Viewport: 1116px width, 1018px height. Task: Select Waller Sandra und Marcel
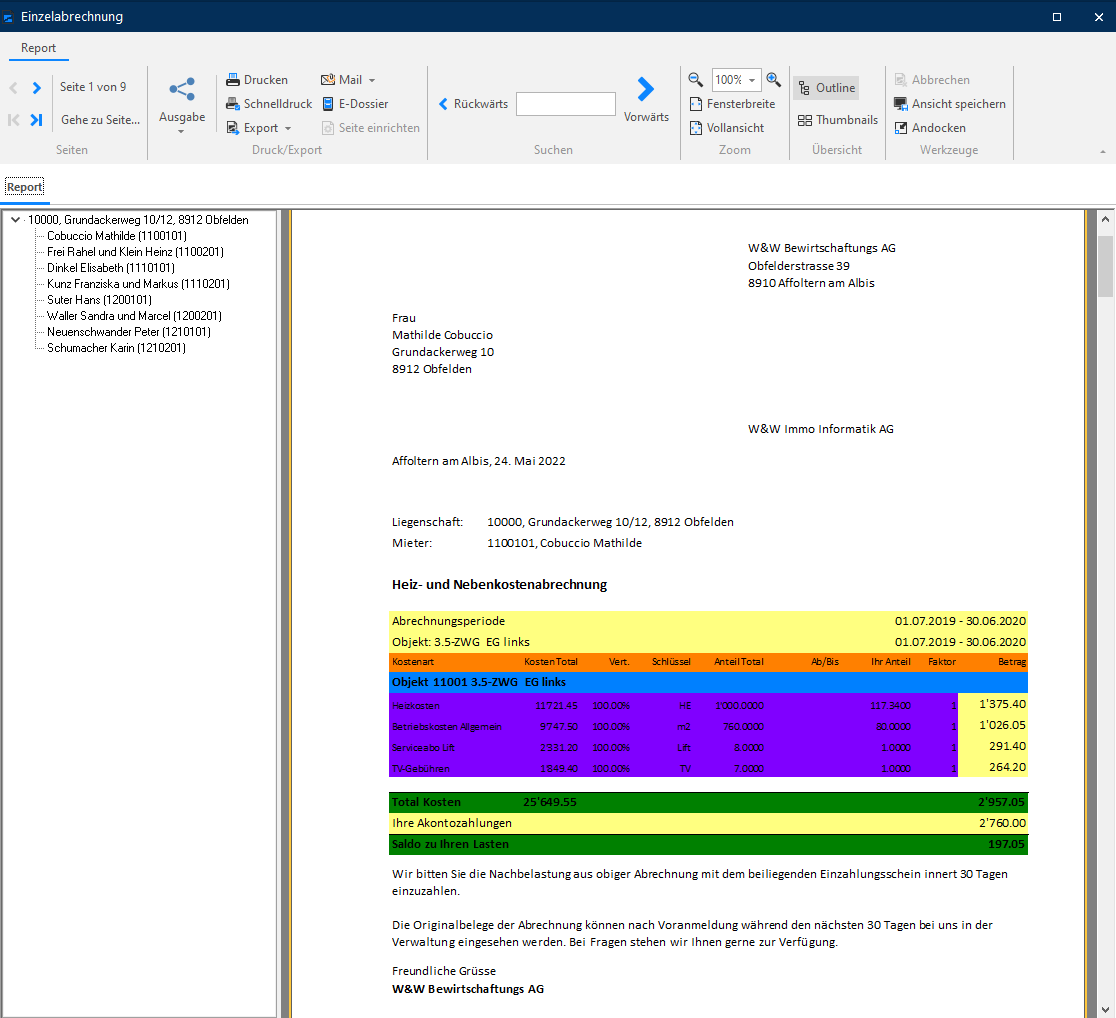[135, 316]
